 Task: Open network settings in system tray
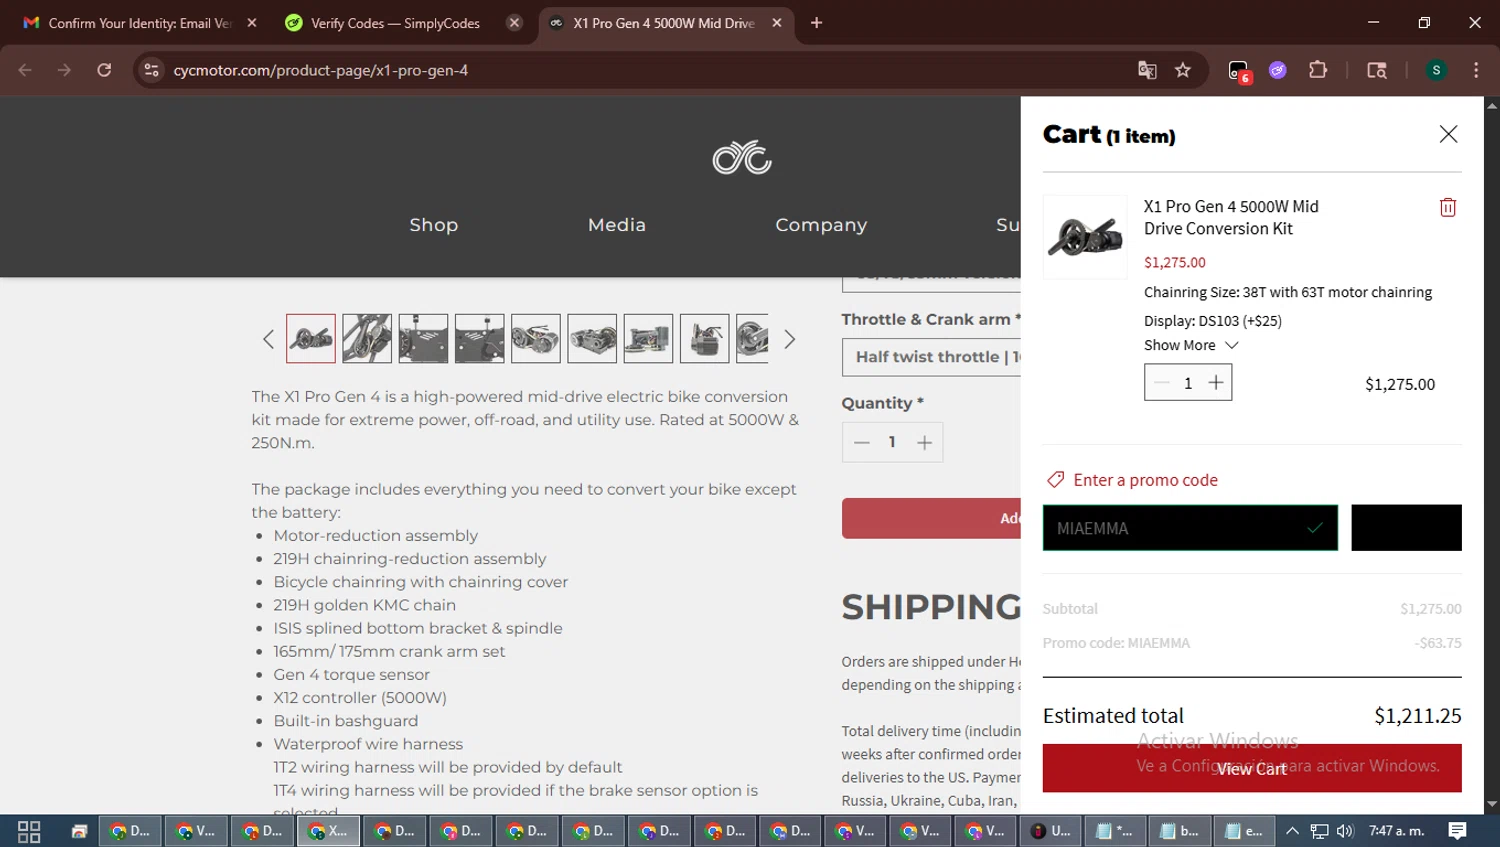pos(1319,831)
